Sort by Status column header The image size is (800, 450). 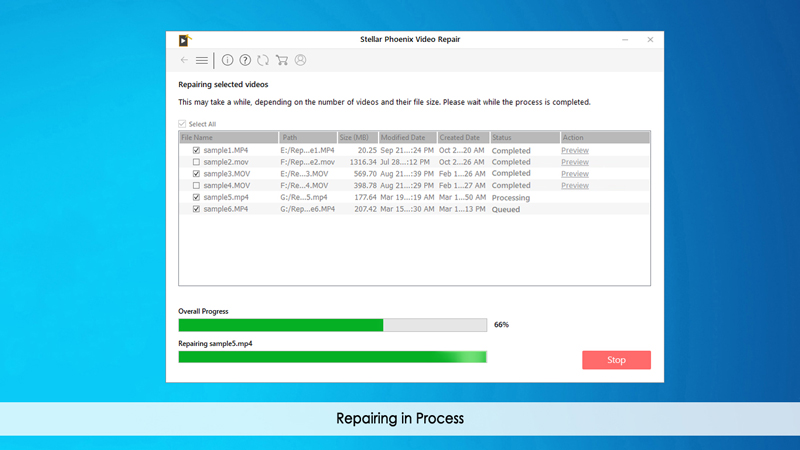point(525,138)
